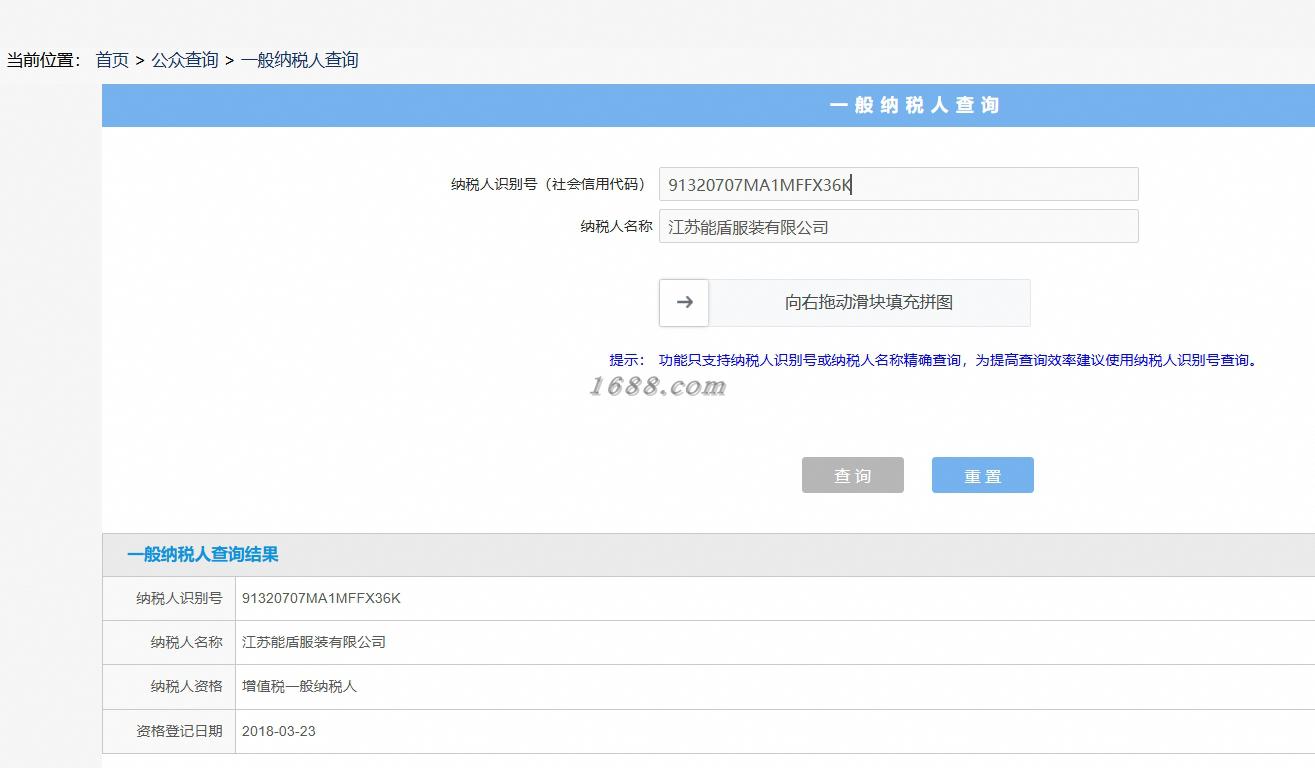
Task: Select registration date 2018-03-23
Action: click(x=279, y=731)
